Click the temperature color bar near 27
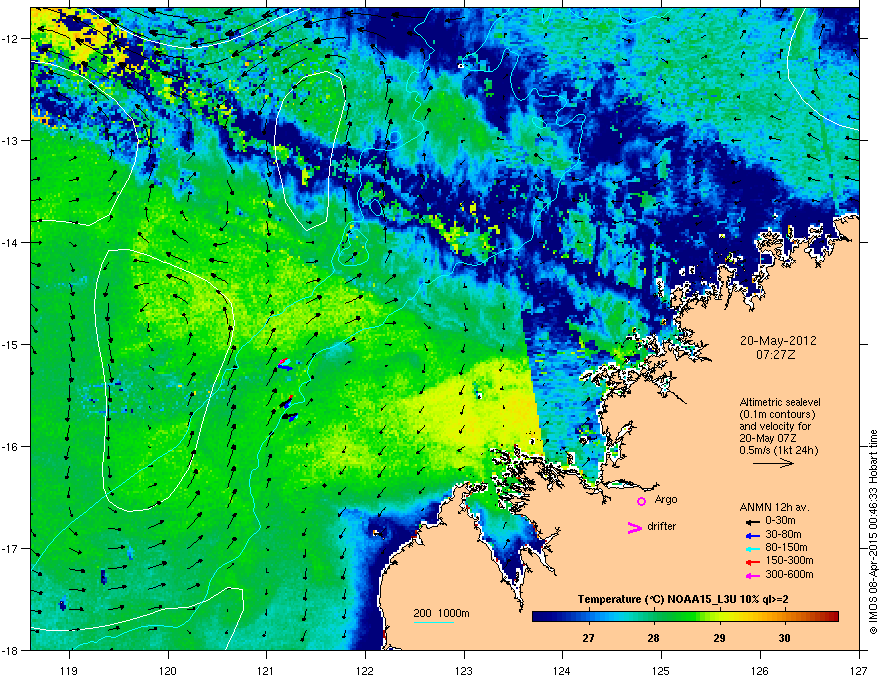The width and height of the screenshot is (880, 680). pos(588,617)
